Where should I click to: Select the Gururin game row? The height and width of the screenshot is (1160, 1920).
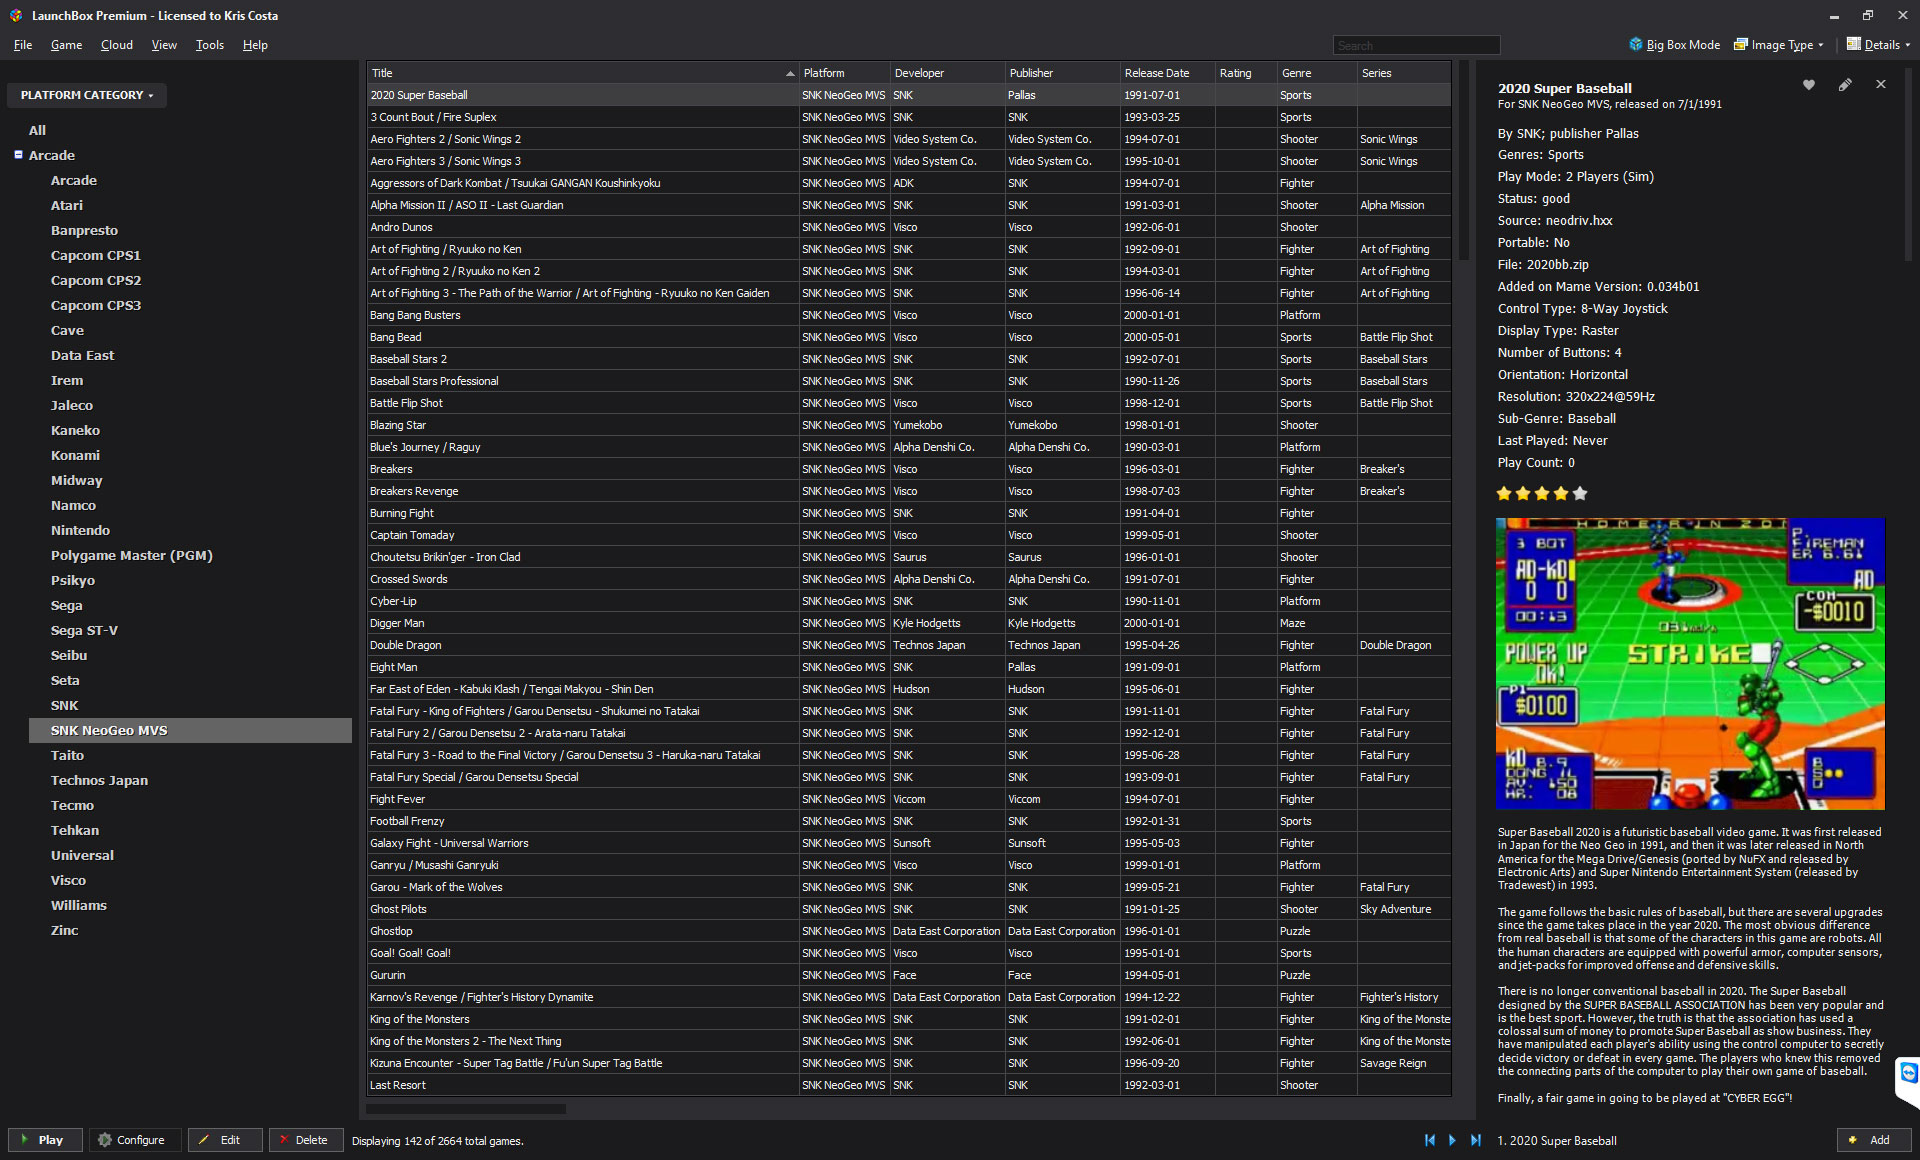pos(908,975)
